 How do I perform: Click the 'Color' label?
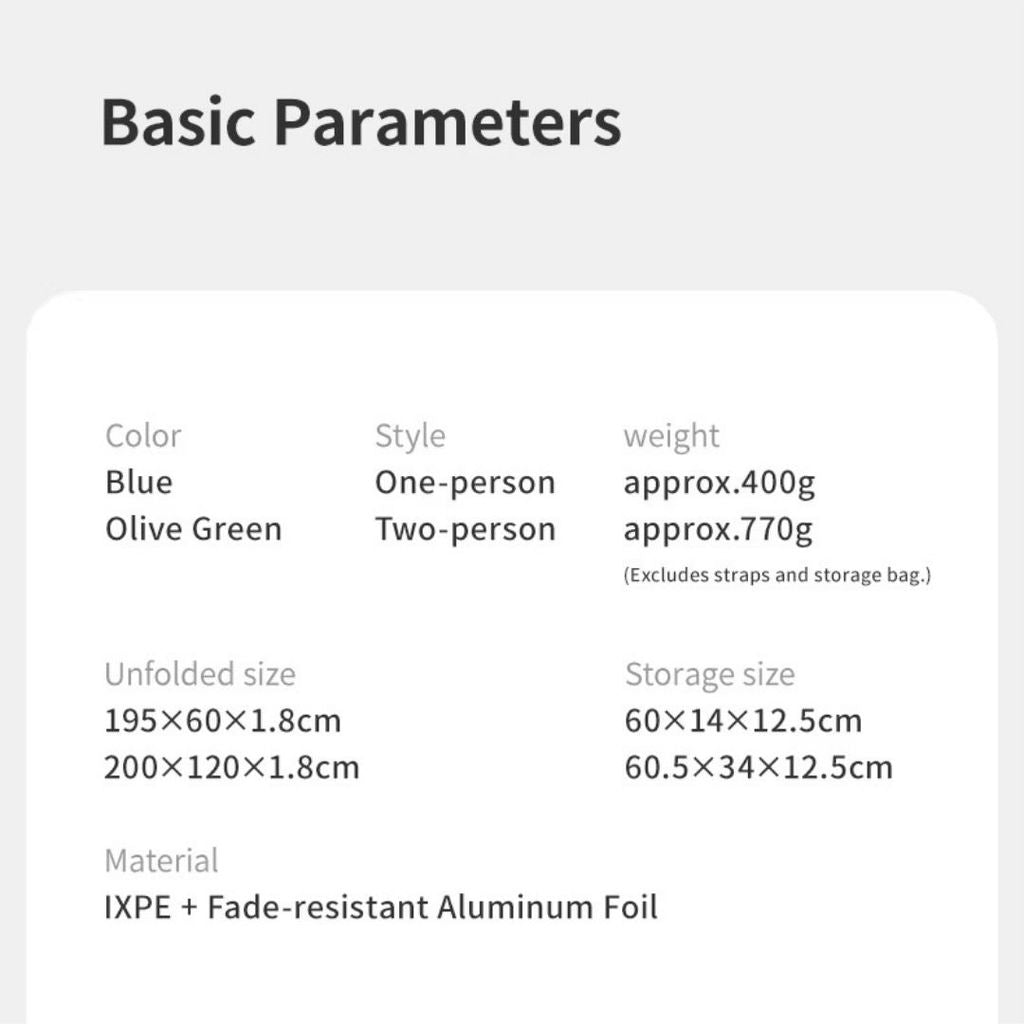coord(143,436)
